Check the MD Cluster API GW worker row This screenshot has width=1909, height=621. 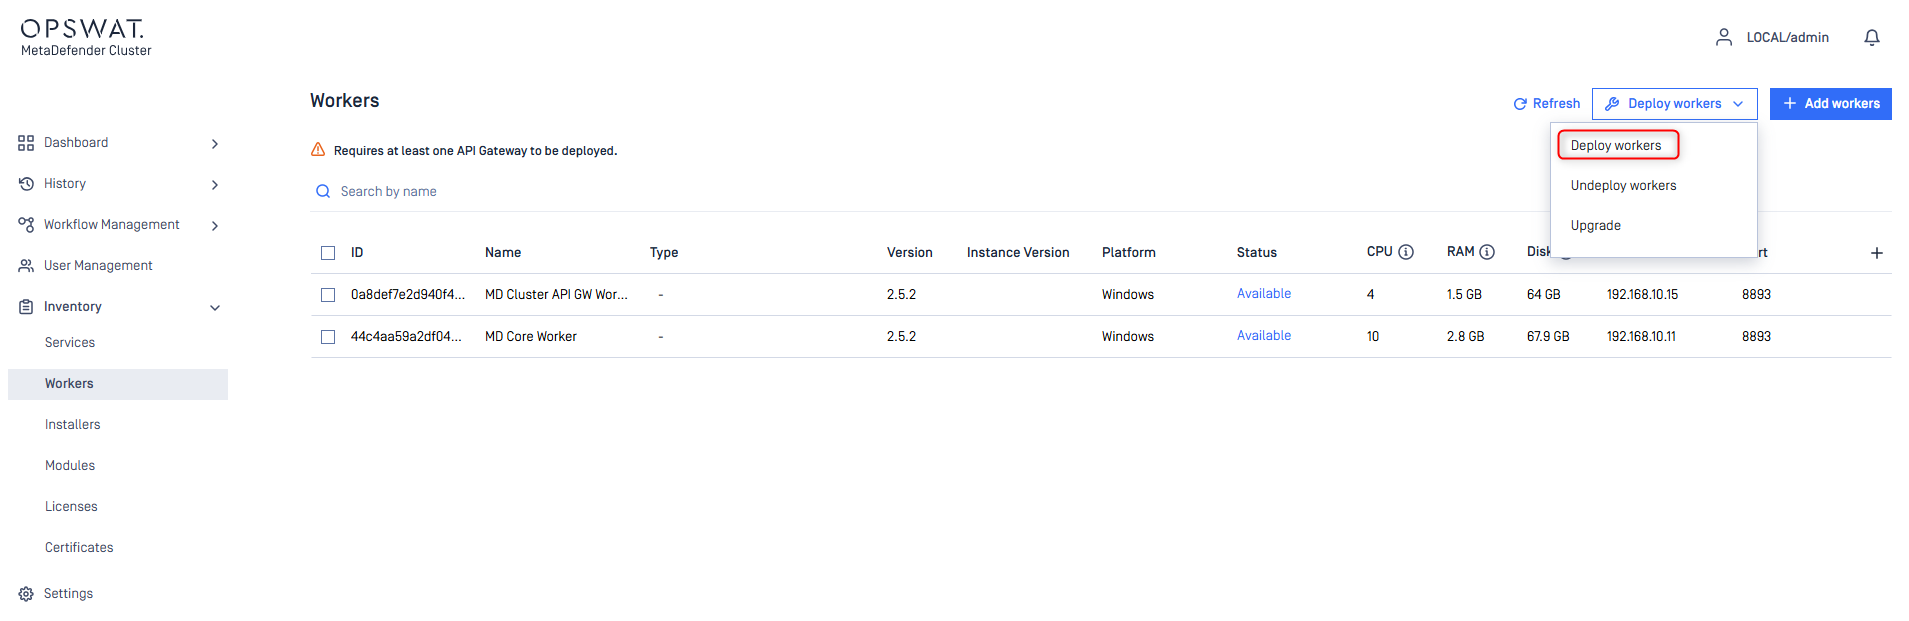point(328,295)
